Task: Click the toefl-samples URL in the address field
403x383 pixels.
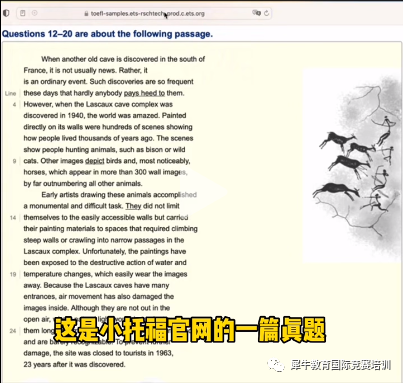Action: [148, 14]
